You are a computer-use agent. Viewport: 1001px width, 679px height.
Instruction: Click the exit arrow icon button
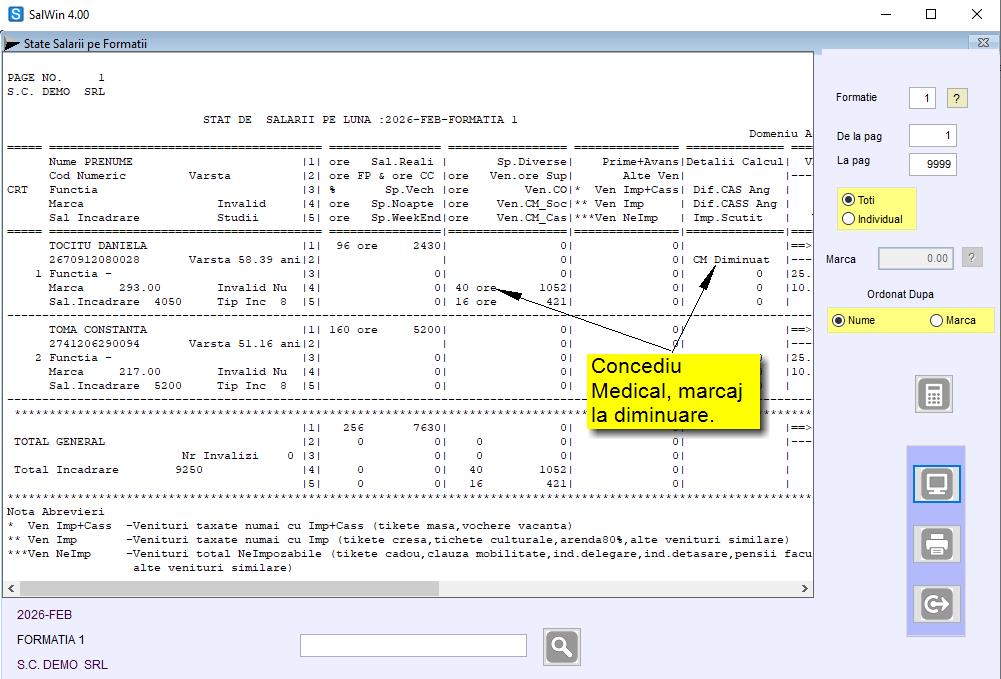[936, 604]
